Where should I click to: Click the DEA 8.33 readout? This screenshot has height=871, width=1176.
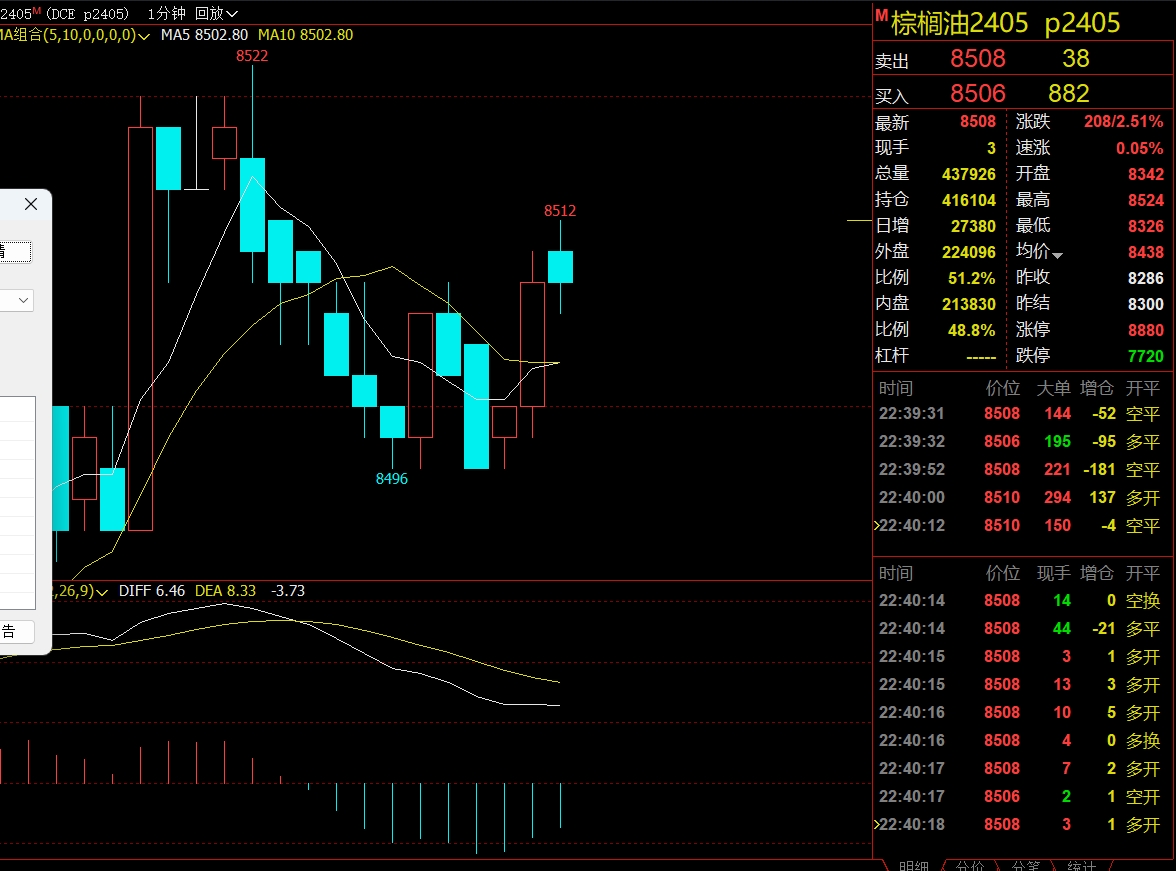(225, 591)
